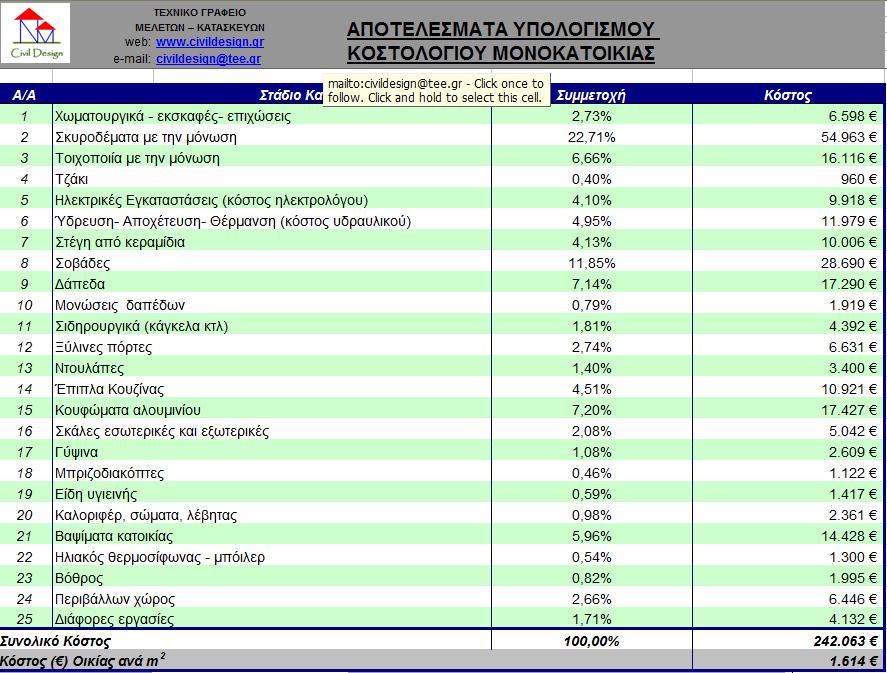Select the Γύψινα cell
887x673 pixels.
tap(272, 452)
